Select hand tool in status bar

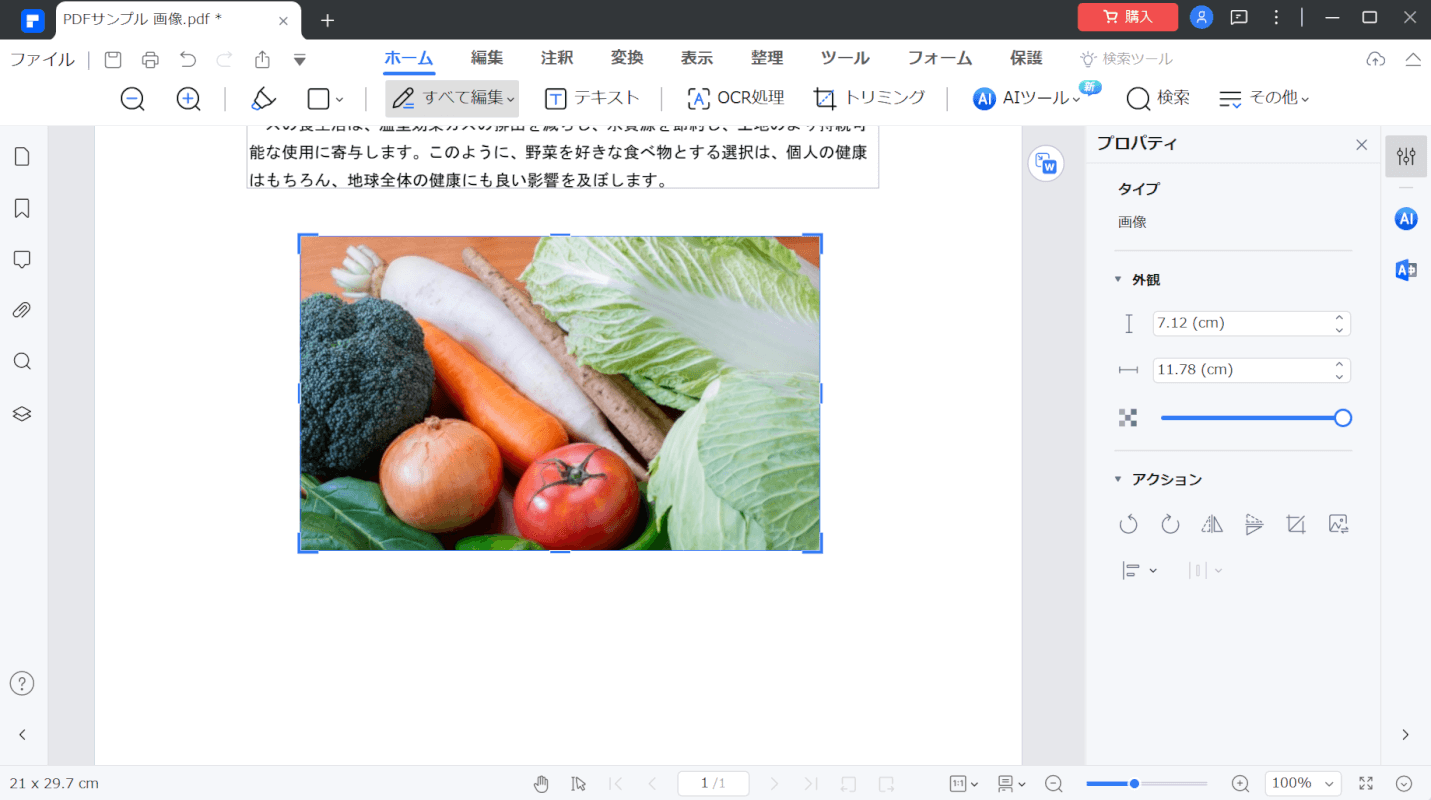[541, 783]
